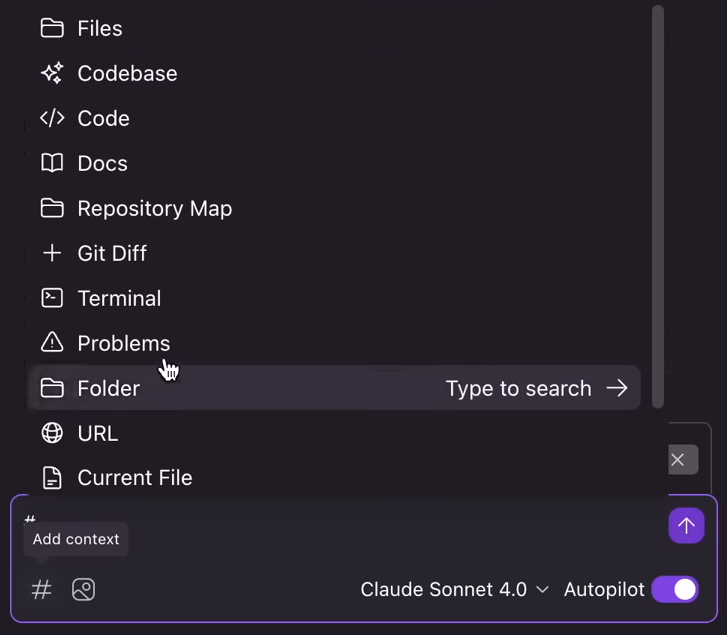Click the hash Add context icon
This screenshot has width=727, height=635.
point(41,590)
